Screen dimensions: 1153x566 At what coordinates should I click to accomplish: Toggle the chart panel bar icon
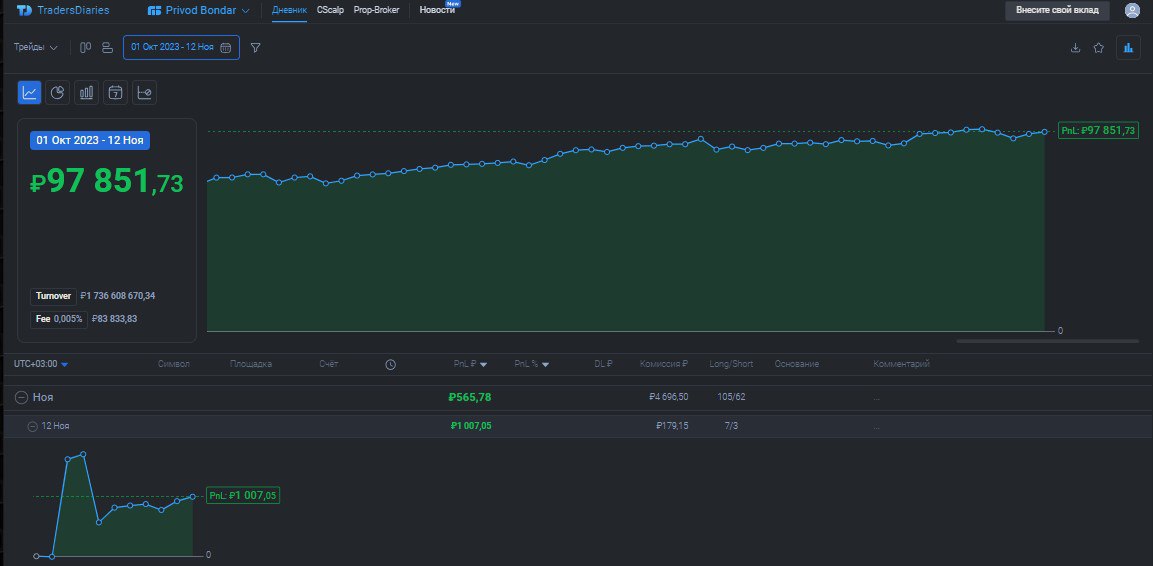pyautogui.click(x=1128, y=48)
